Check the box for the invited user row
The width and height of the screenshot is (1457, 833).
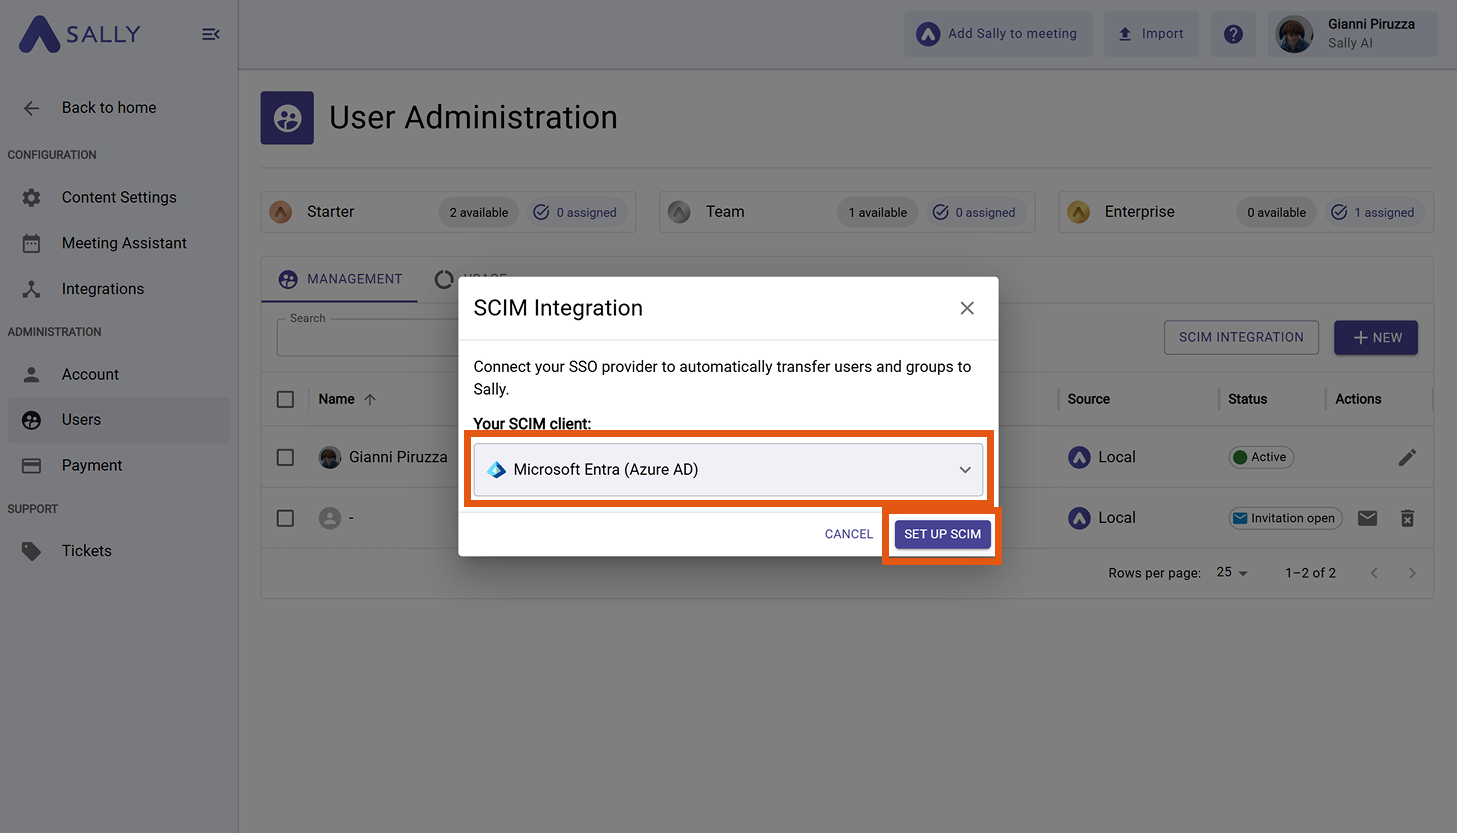pos(285,518)
